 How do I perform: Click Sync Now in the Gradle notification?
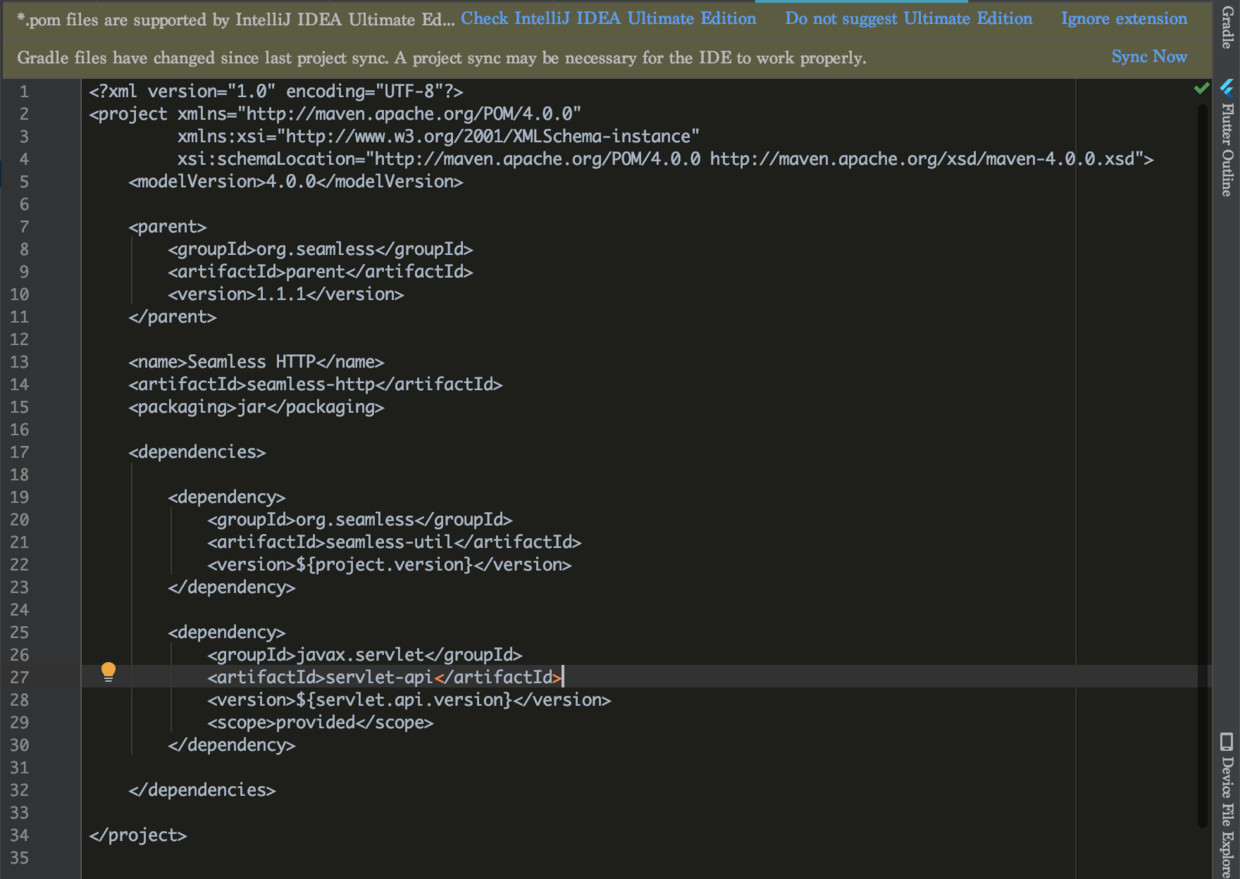(x=1149, y=56)
